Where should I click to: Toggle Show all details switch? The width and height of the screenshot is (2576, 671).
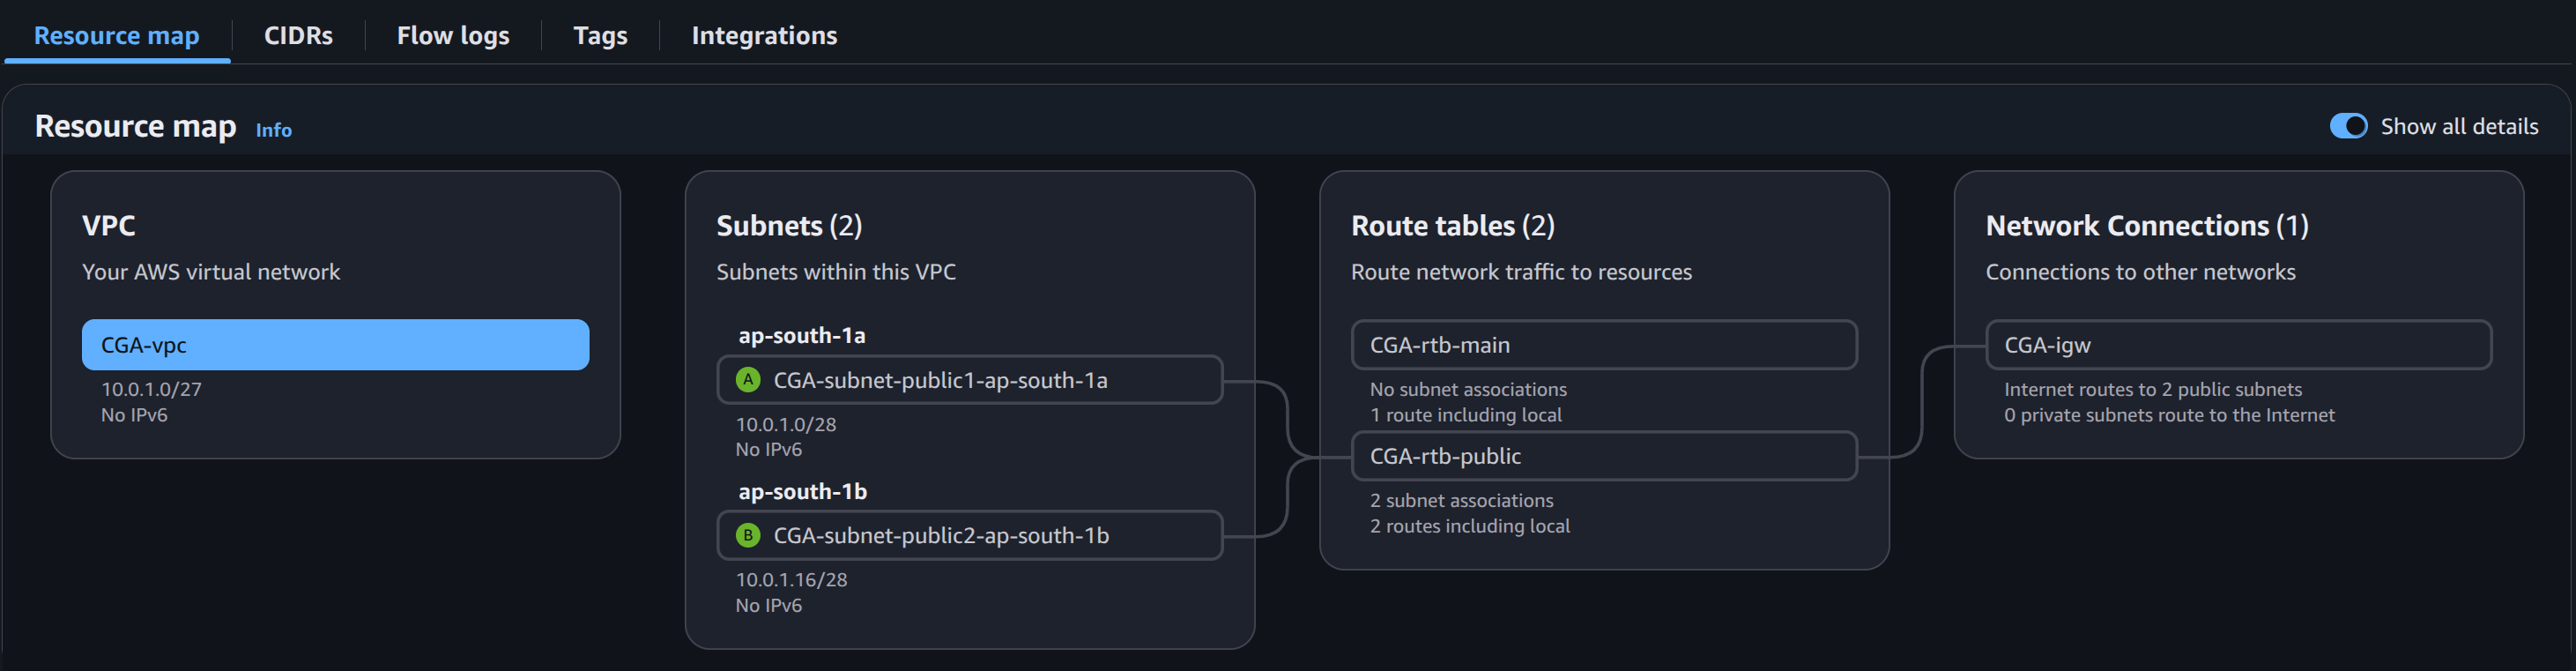pos(2349,126)
